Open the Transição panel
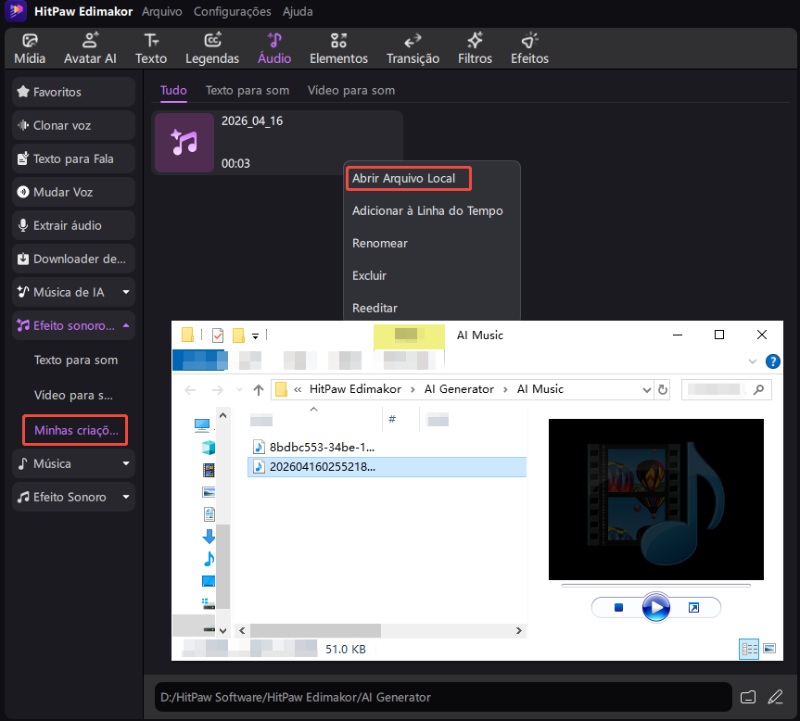The image size is (800, 721). [413, 49]
